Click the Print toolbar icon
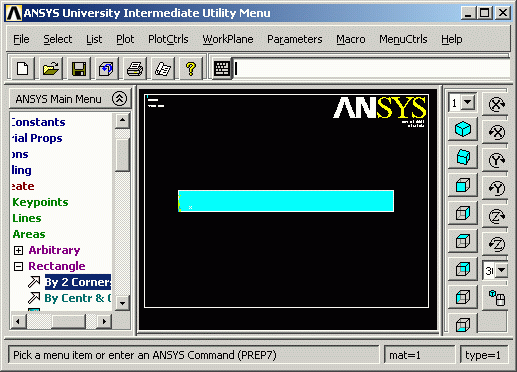The image size is (517, 372). pyautogui.click(x=135, y=69)
